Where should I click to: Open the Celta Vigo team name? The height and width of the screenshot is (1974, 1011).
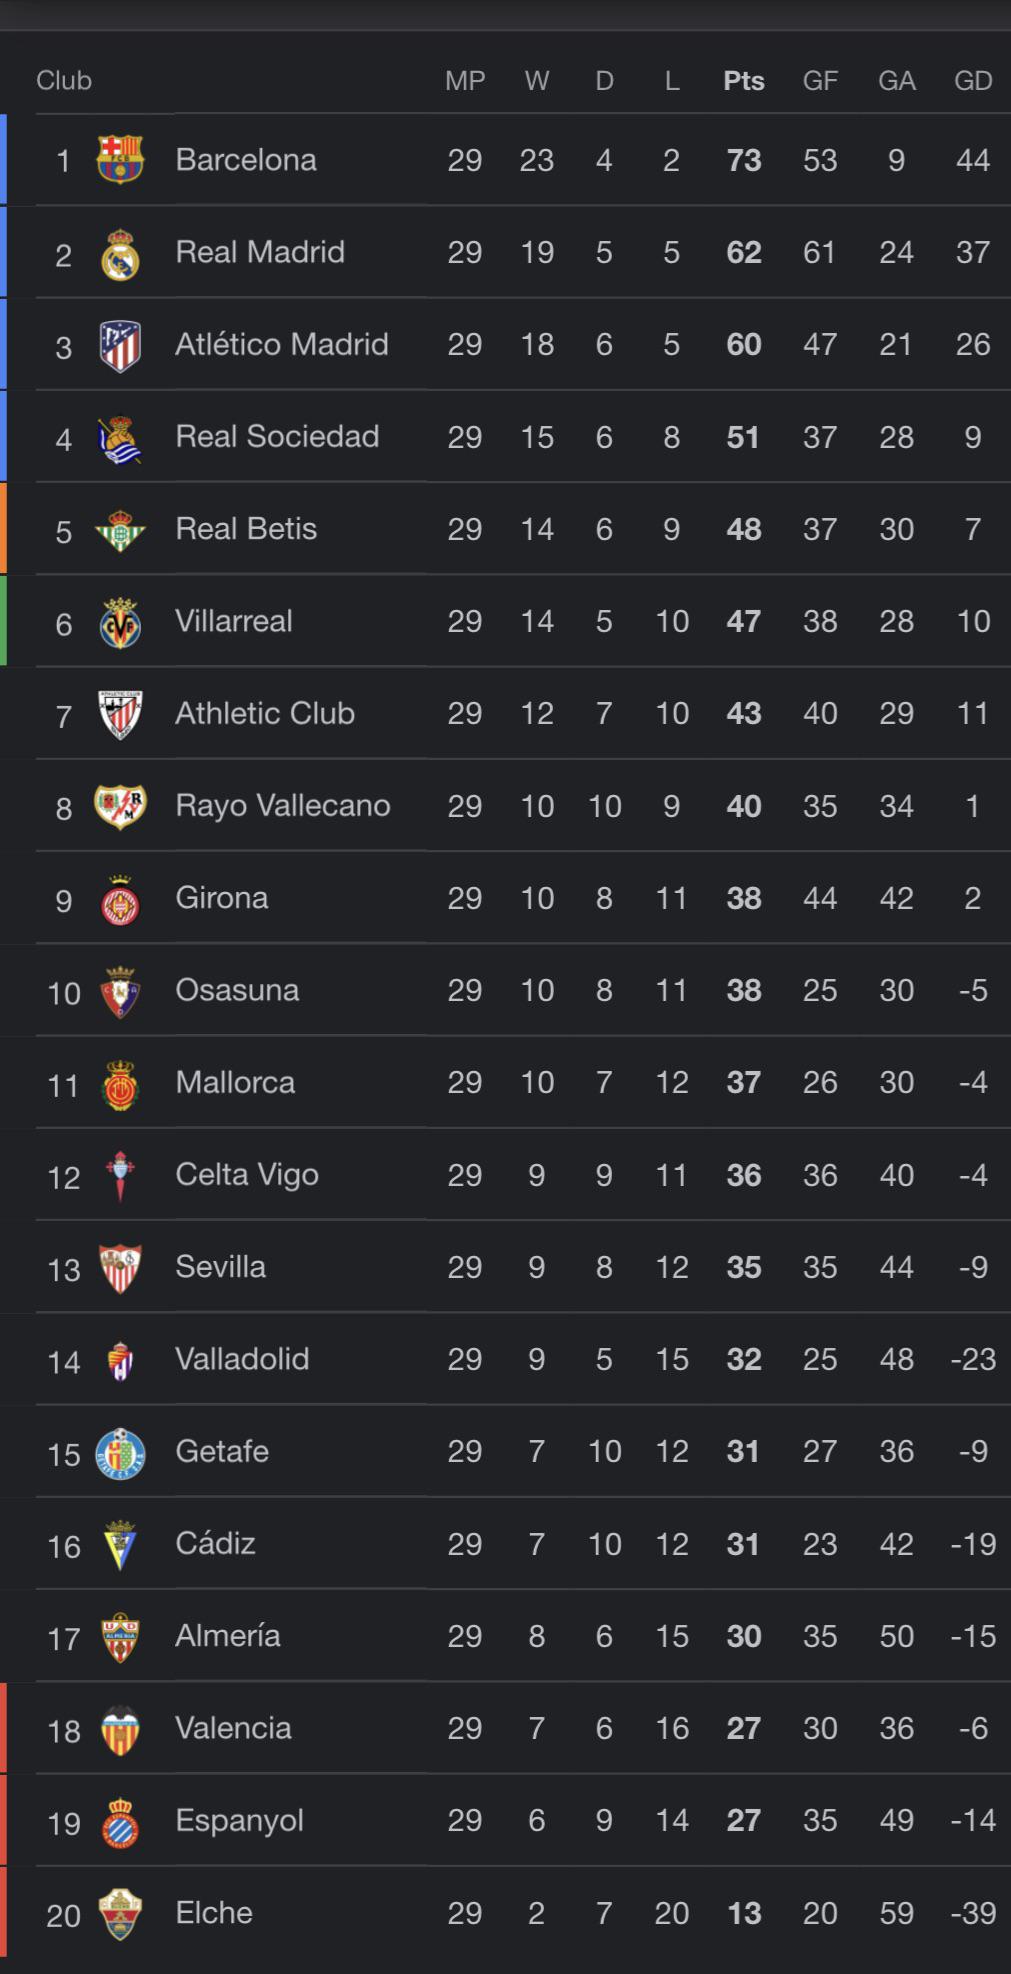coord(247,1174)
